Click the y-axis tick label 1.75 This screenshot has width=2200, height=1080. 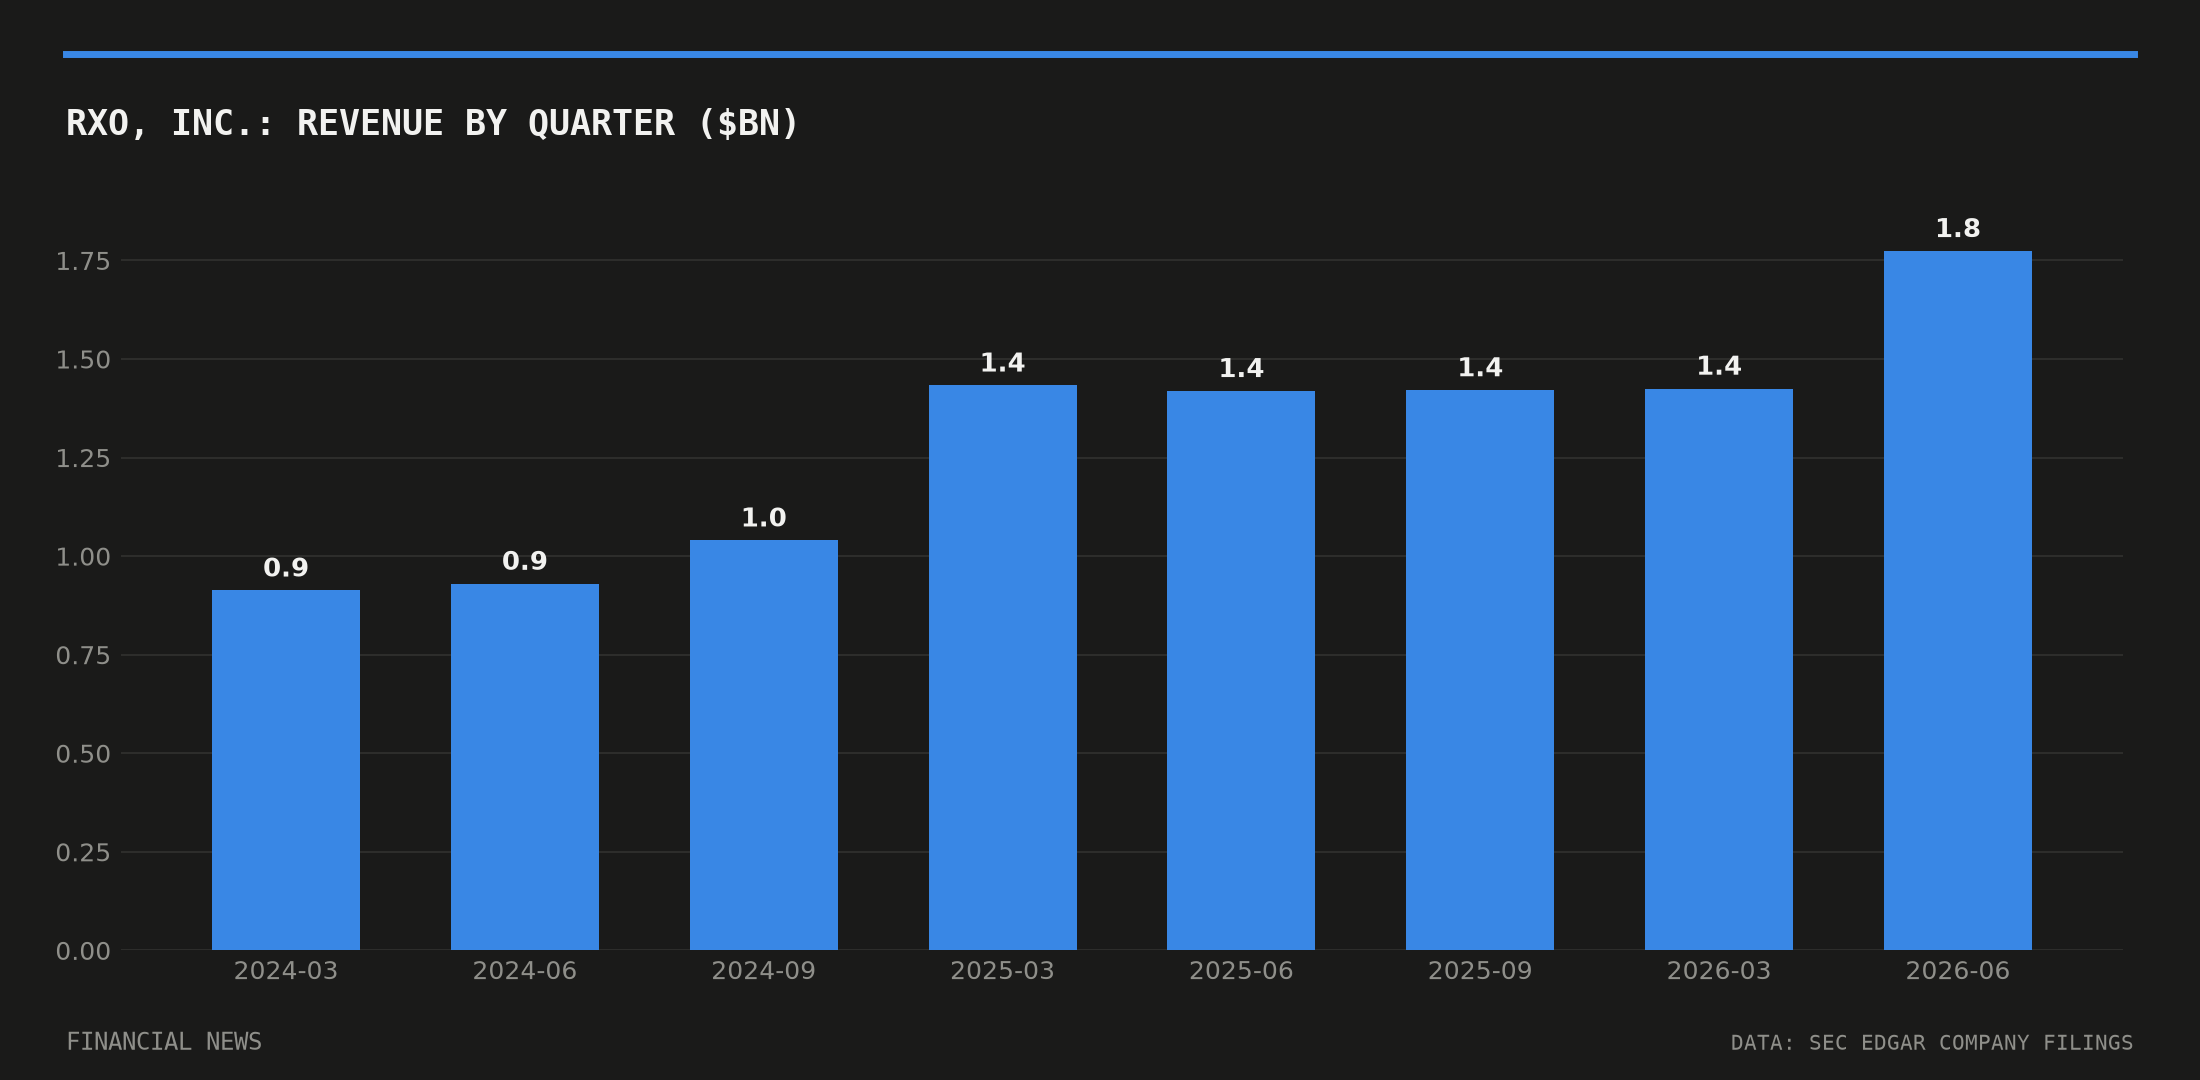(83, 262)
